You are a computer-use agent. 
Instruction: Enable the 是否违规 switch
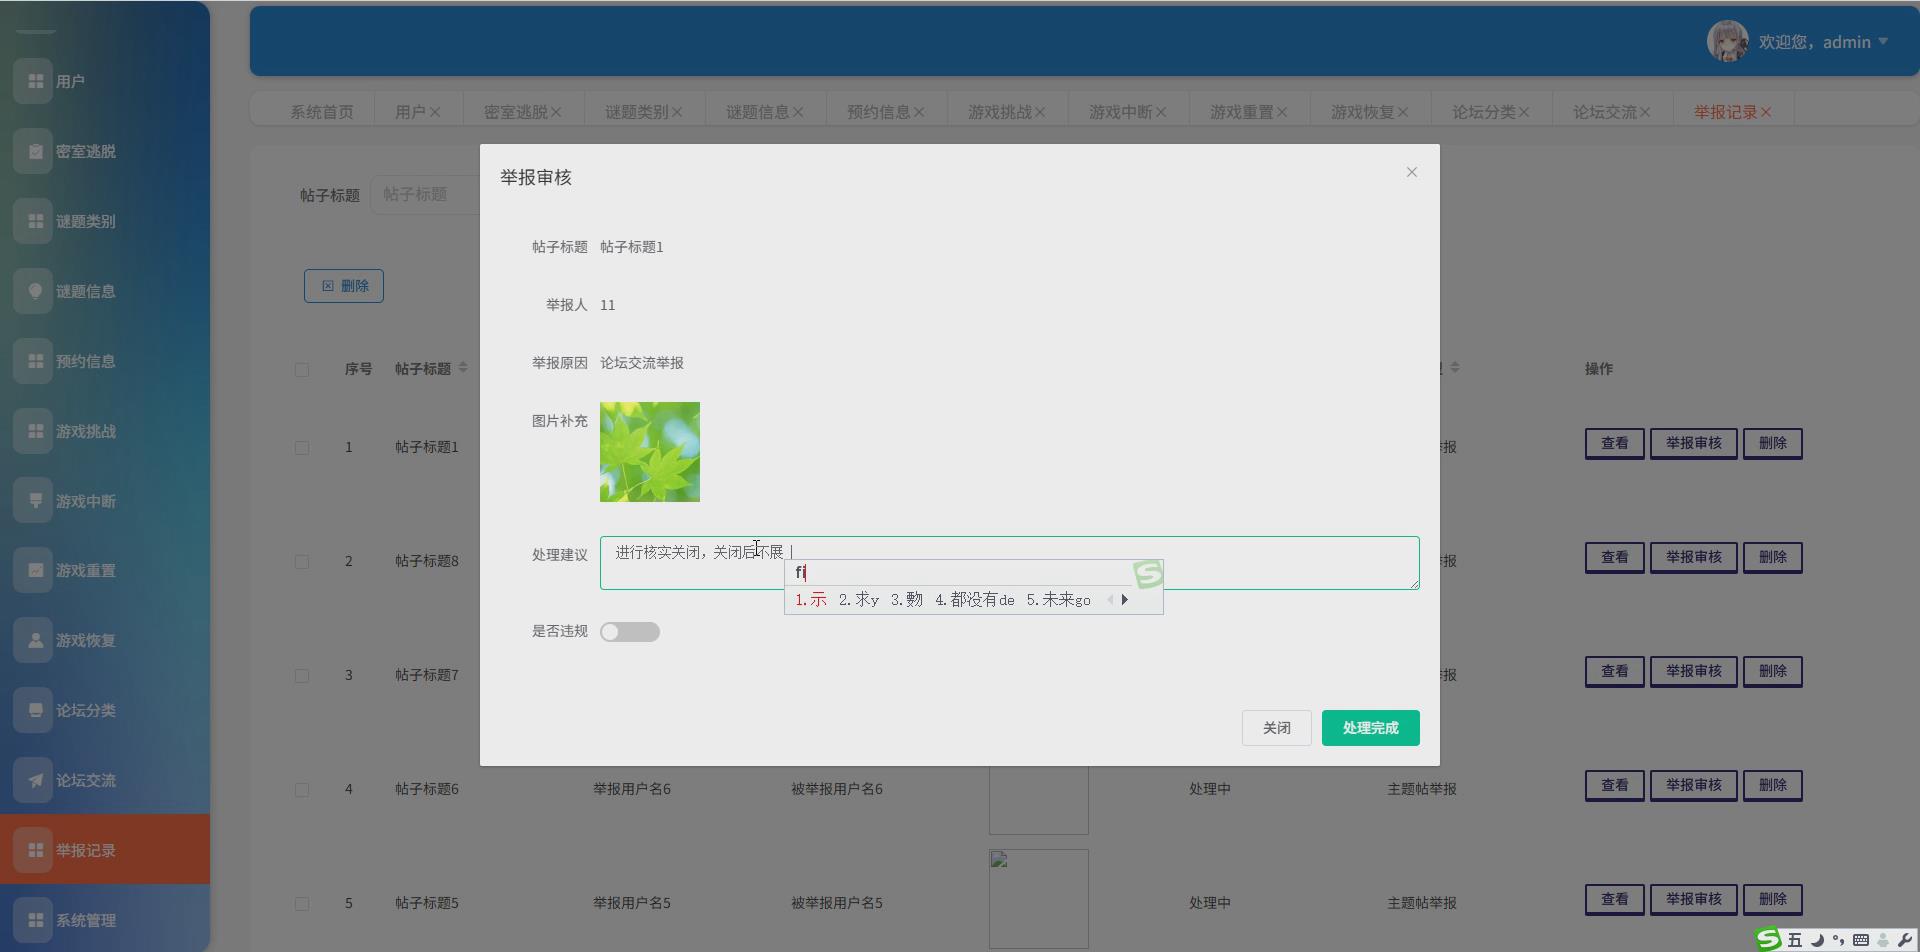(x=630, y=631)
